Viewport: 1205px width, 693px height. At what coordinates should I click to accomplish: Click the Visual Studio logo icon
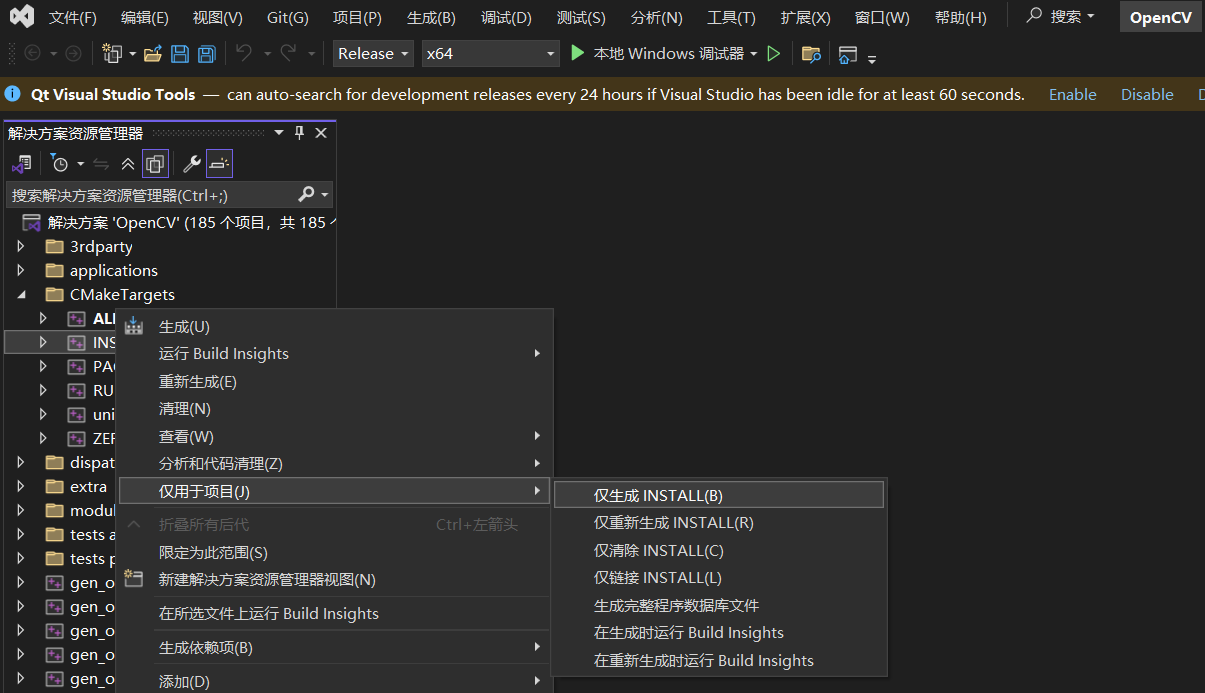pos(21,16)
